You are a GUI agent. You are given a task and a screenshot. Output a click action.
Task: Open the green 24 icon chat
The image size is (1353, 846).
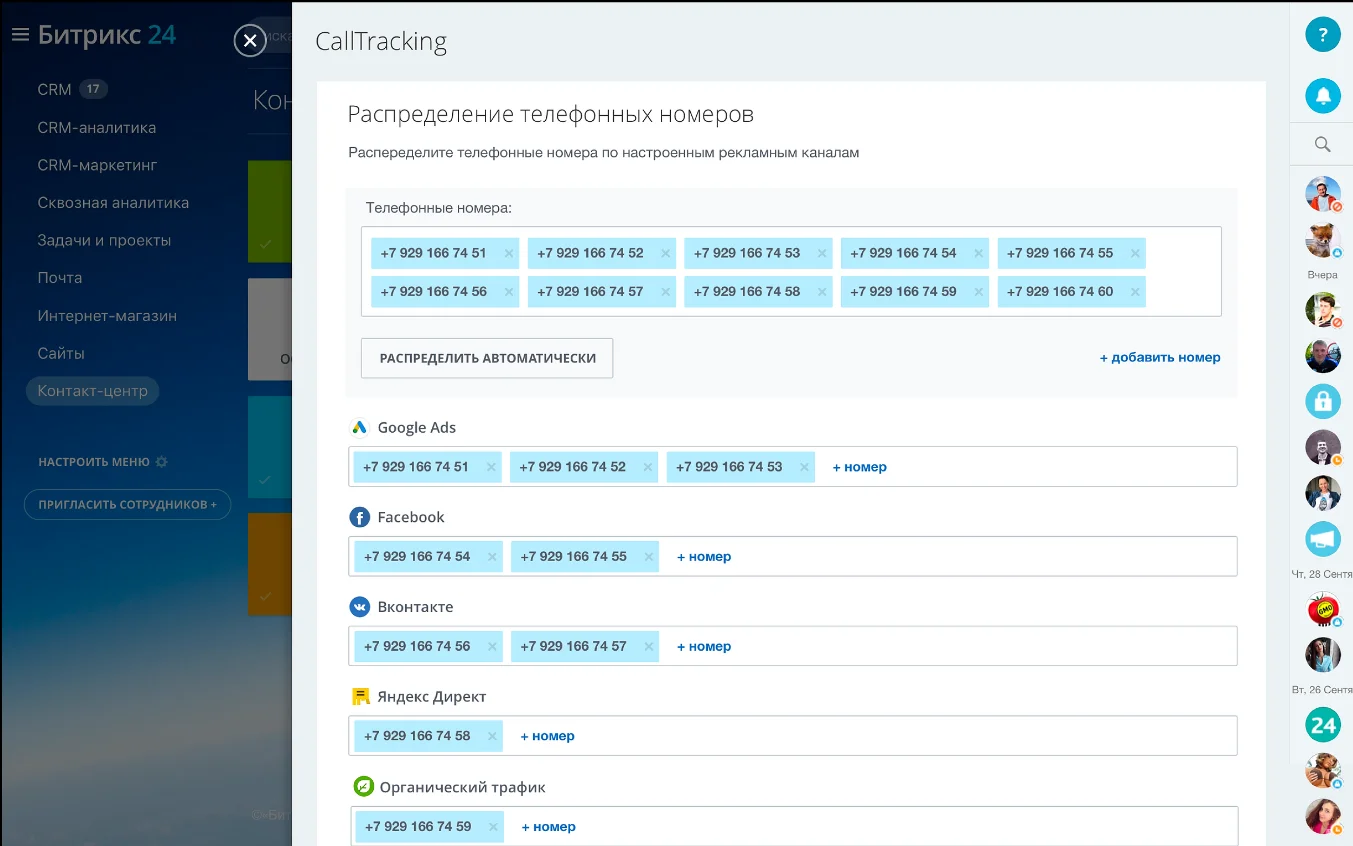(x=1322, y=725)
